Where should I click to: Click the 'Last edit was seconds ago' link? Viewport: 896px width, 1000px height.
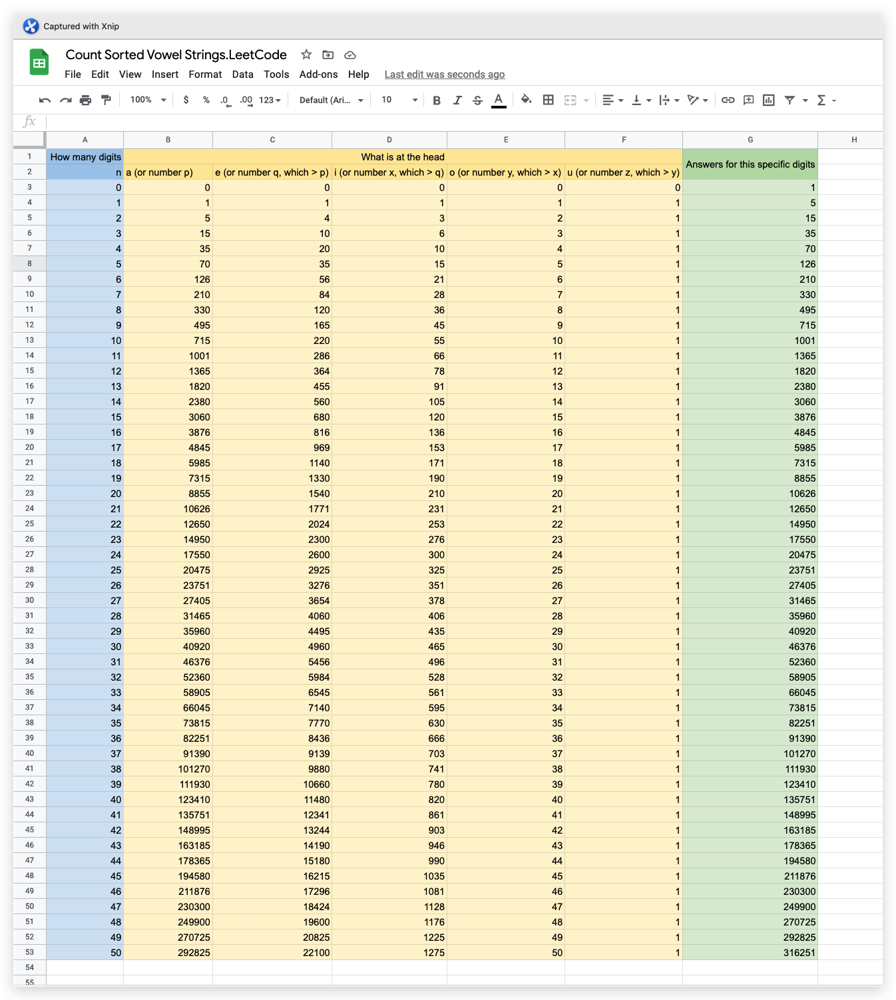[x=444, y=74]
